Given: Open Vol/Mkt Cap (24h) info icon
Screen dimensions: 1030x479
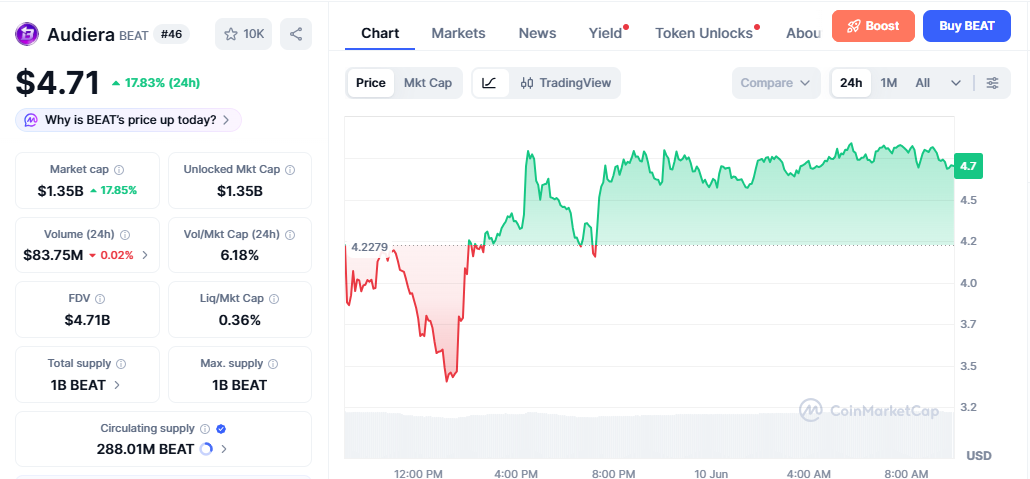Looking at the screenshot, I should 290,235.
